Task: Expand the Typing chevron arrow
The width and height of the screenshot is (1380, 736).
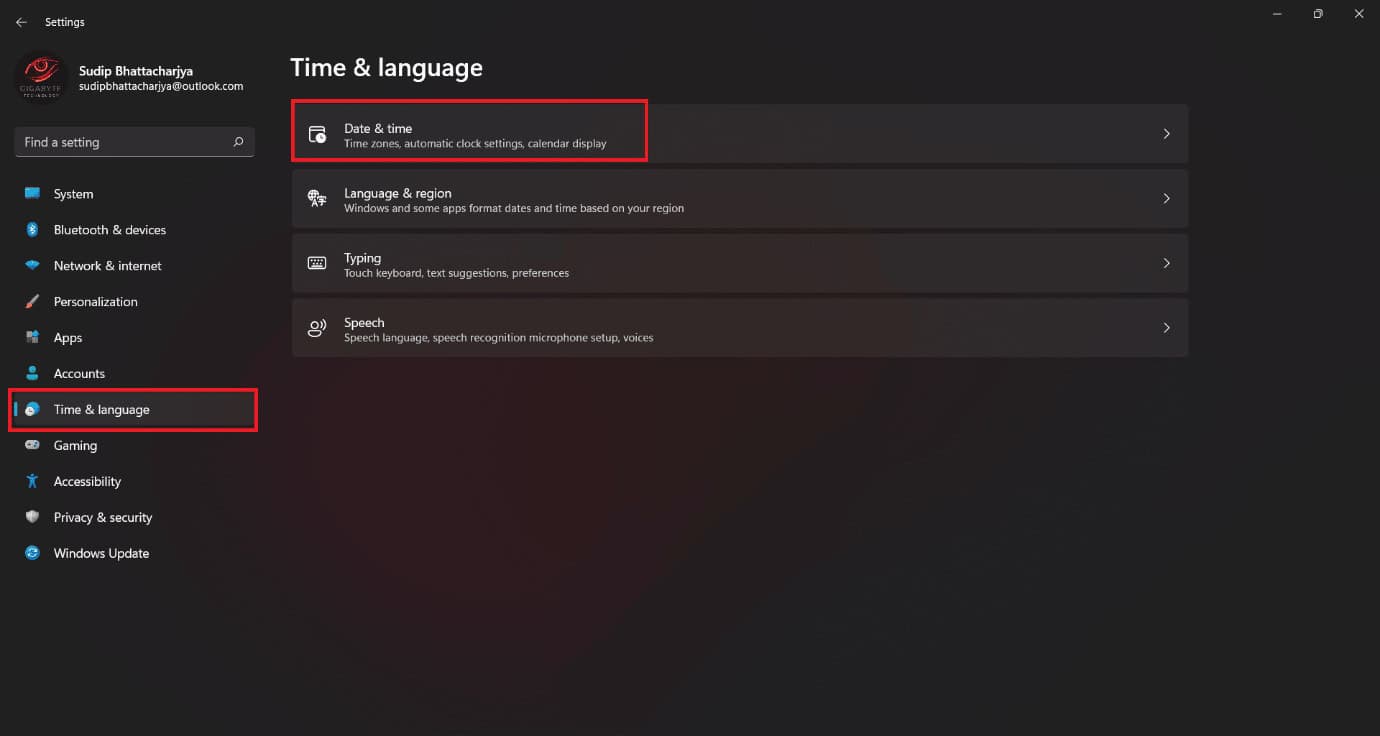Action: pos(1166,263)
